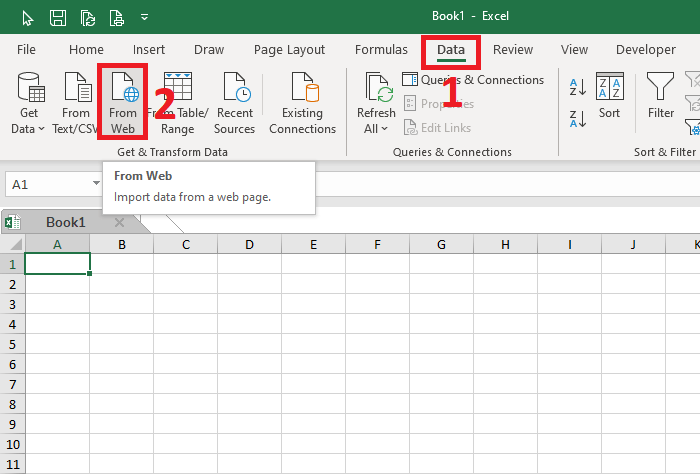Click into the formula bar

click(507, 183)
